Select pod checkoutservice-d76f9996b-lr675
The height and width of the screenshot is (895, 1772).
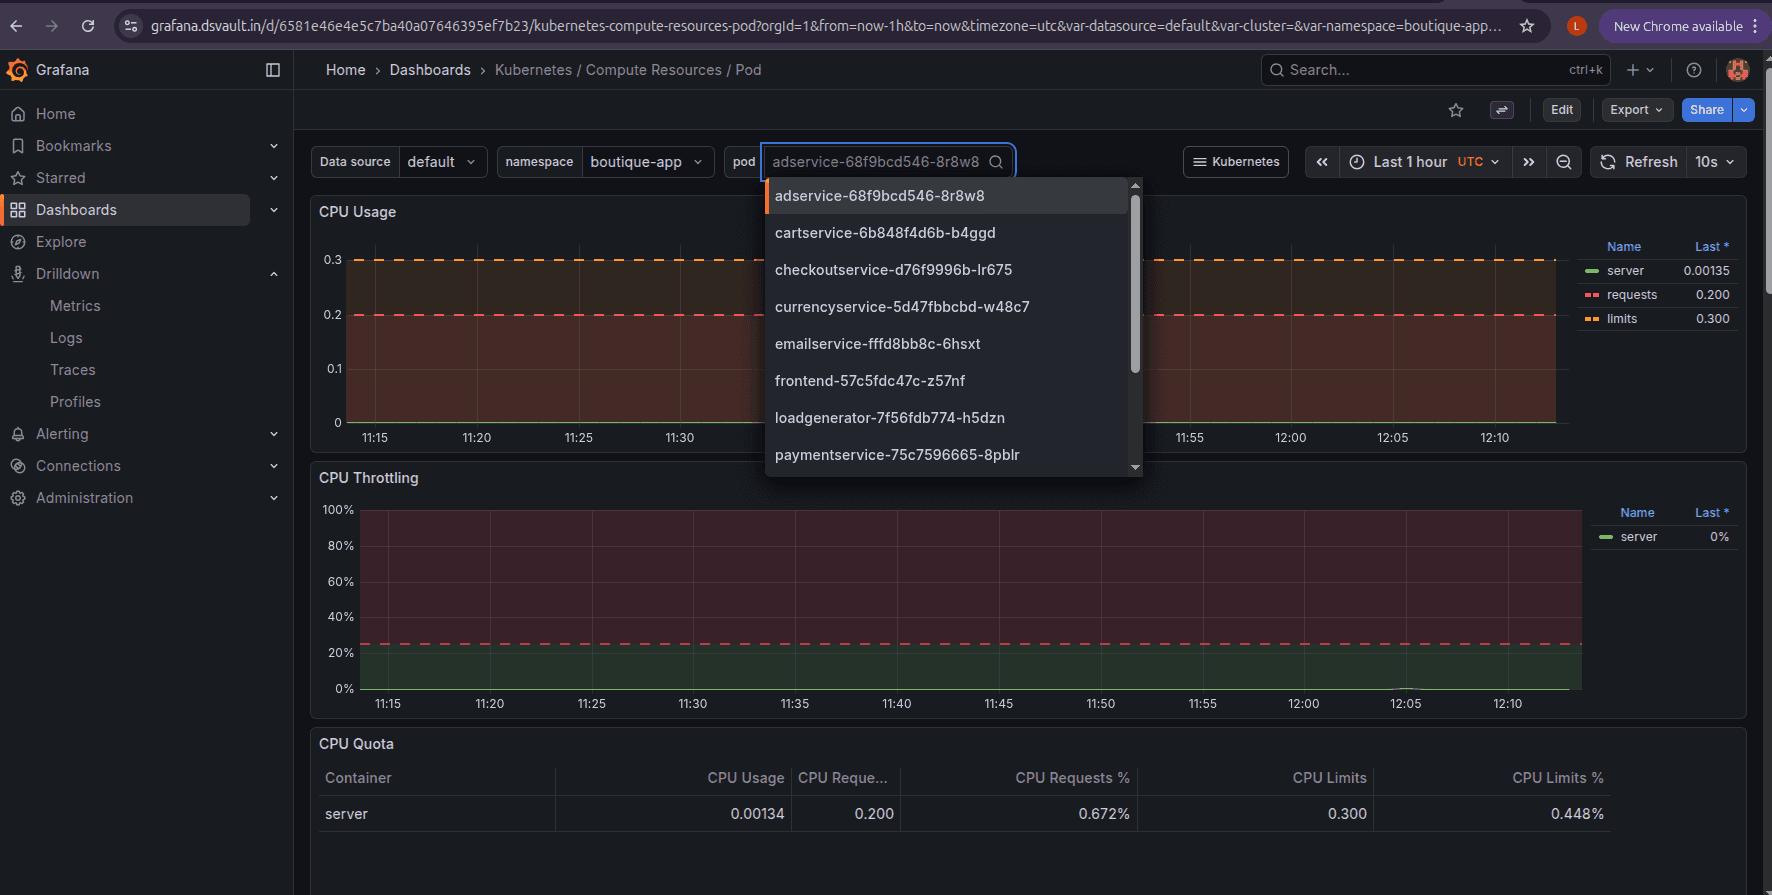[x=946, y=270]
